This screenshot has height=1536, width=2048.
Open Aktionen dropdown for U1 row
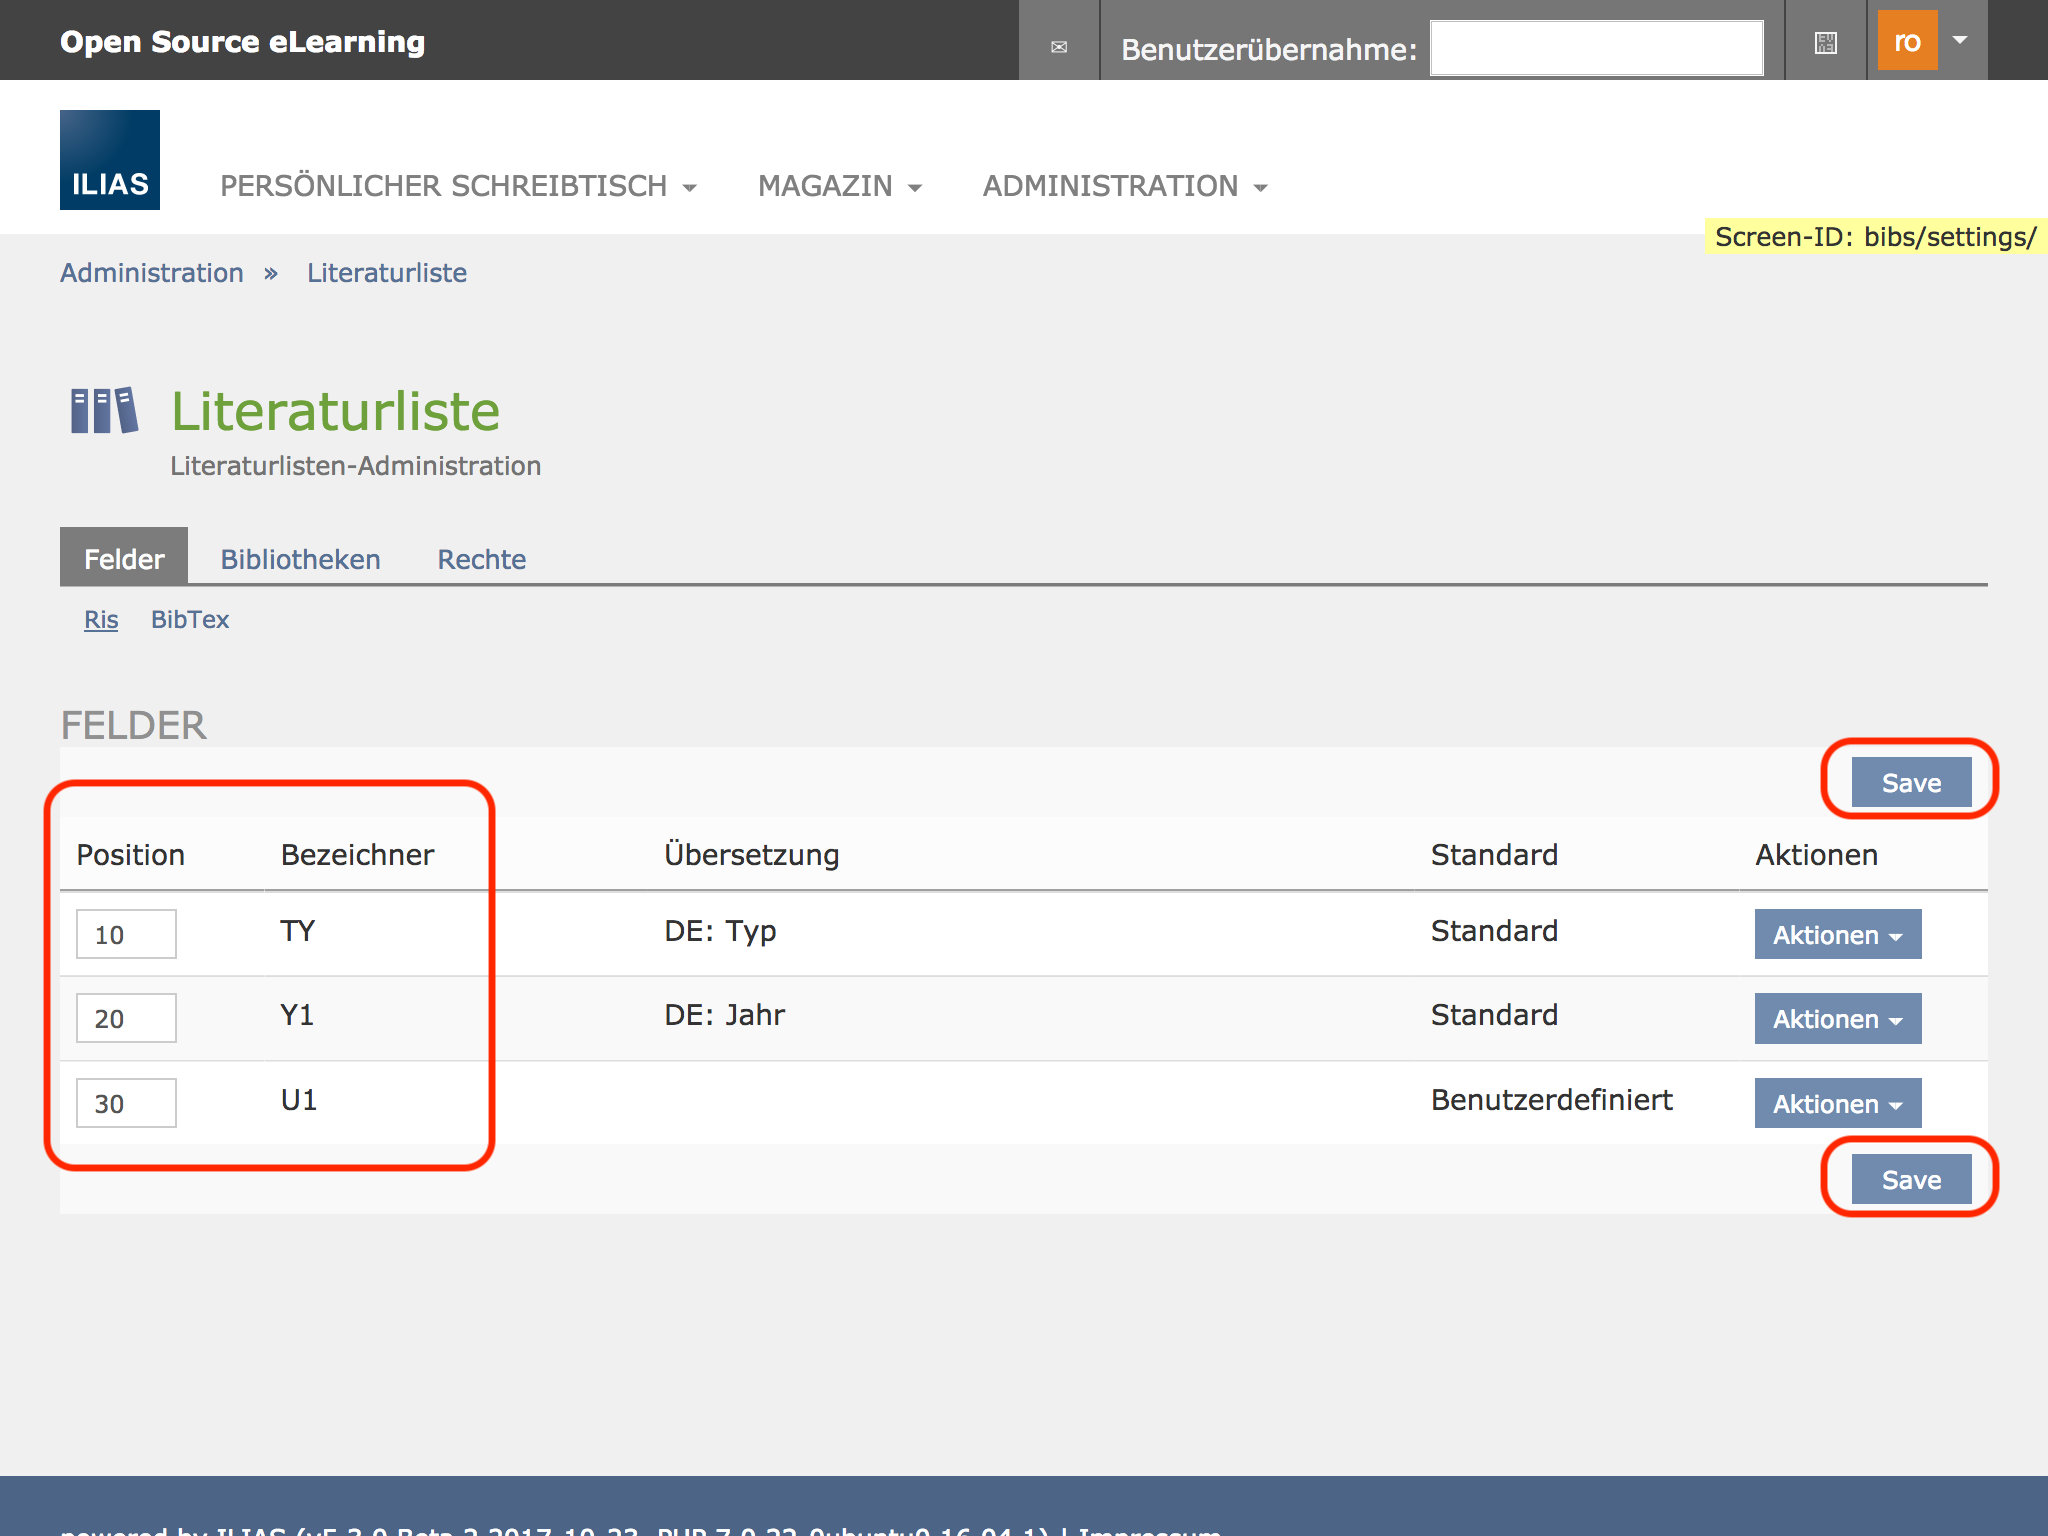point(1837,1104)
